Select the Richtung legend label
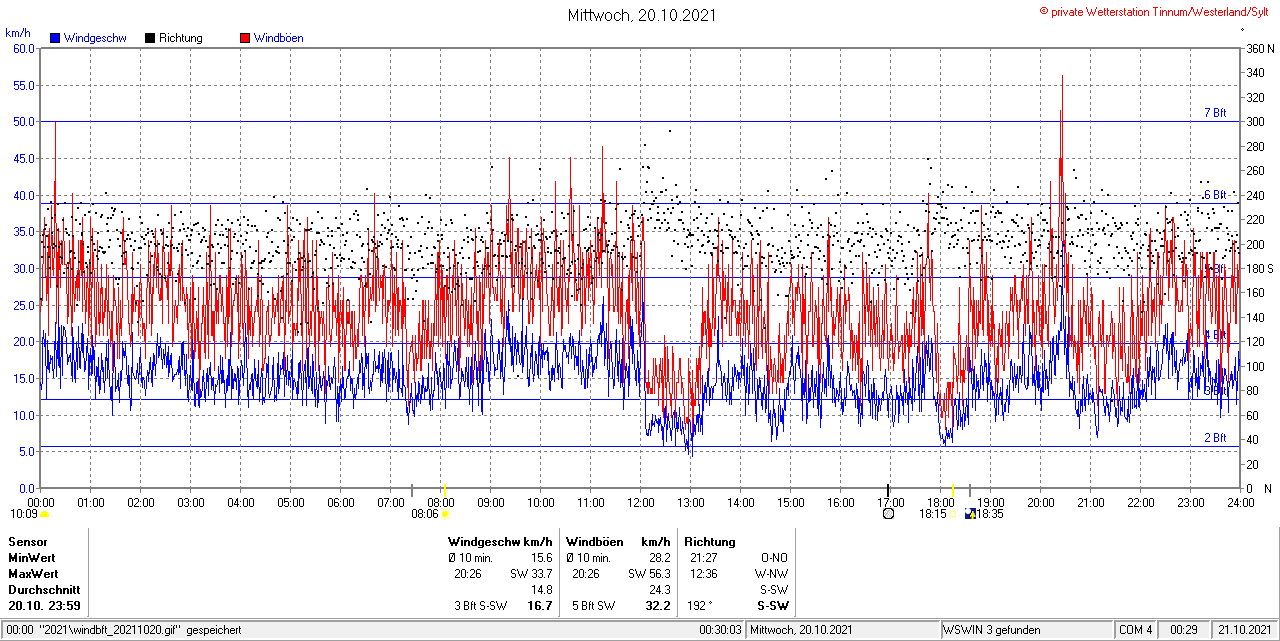The height and width of the screenshot is (641, 1280). (x=181, y=38)
